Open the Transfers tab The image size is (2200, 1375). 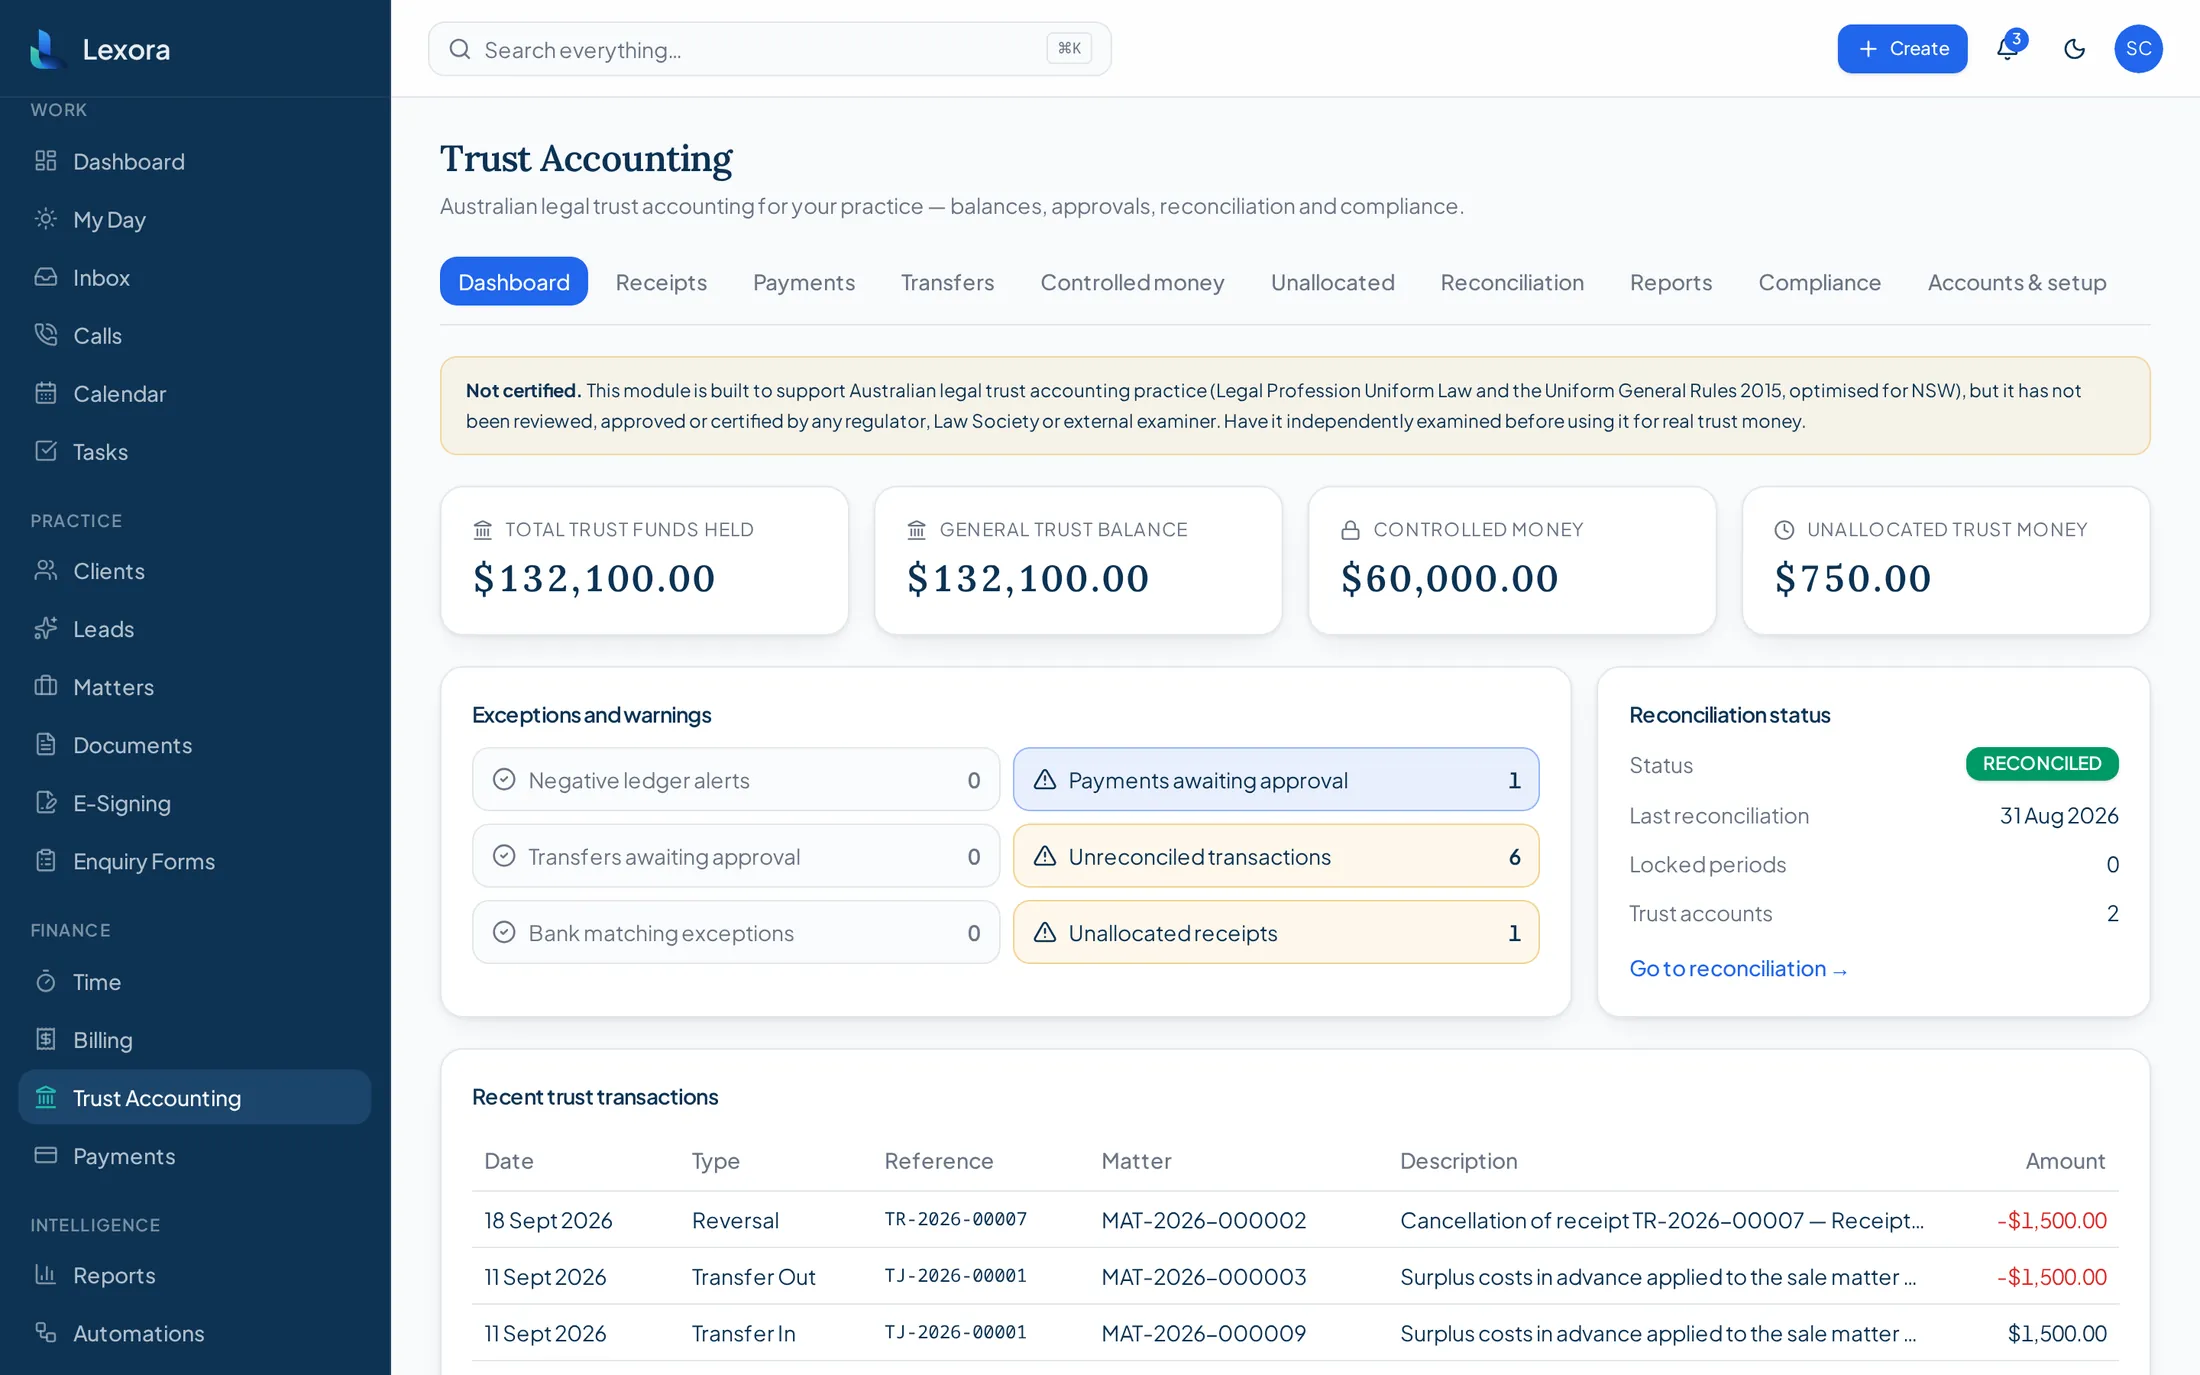947,282
